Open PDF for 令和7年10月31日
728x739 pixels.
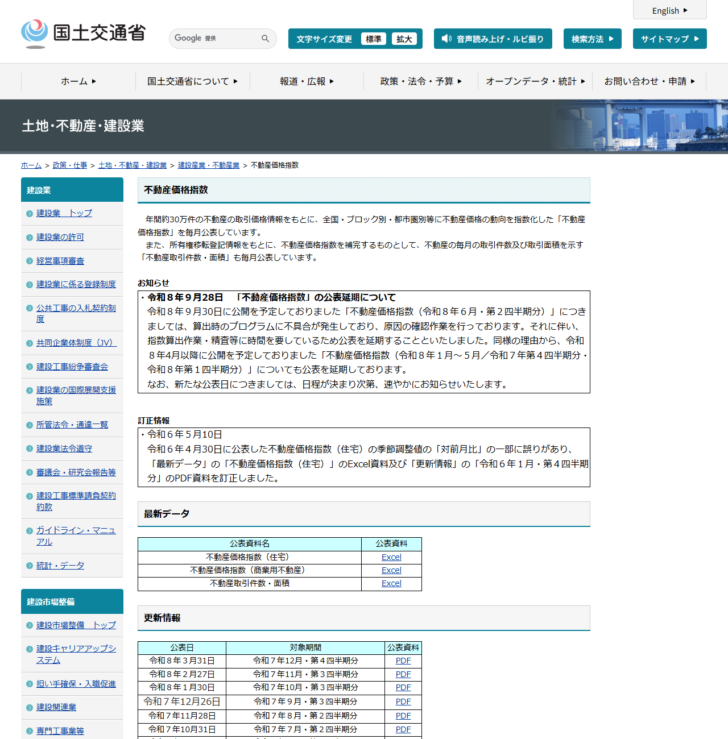[403, 730]
